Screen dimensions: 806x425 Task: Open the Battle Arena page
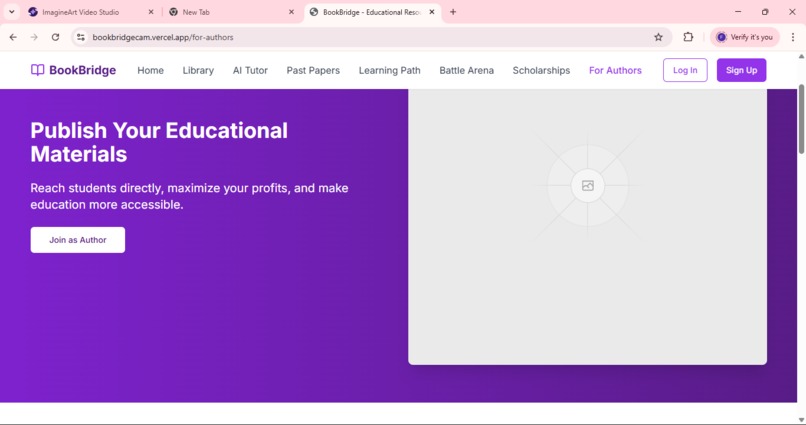467,70
